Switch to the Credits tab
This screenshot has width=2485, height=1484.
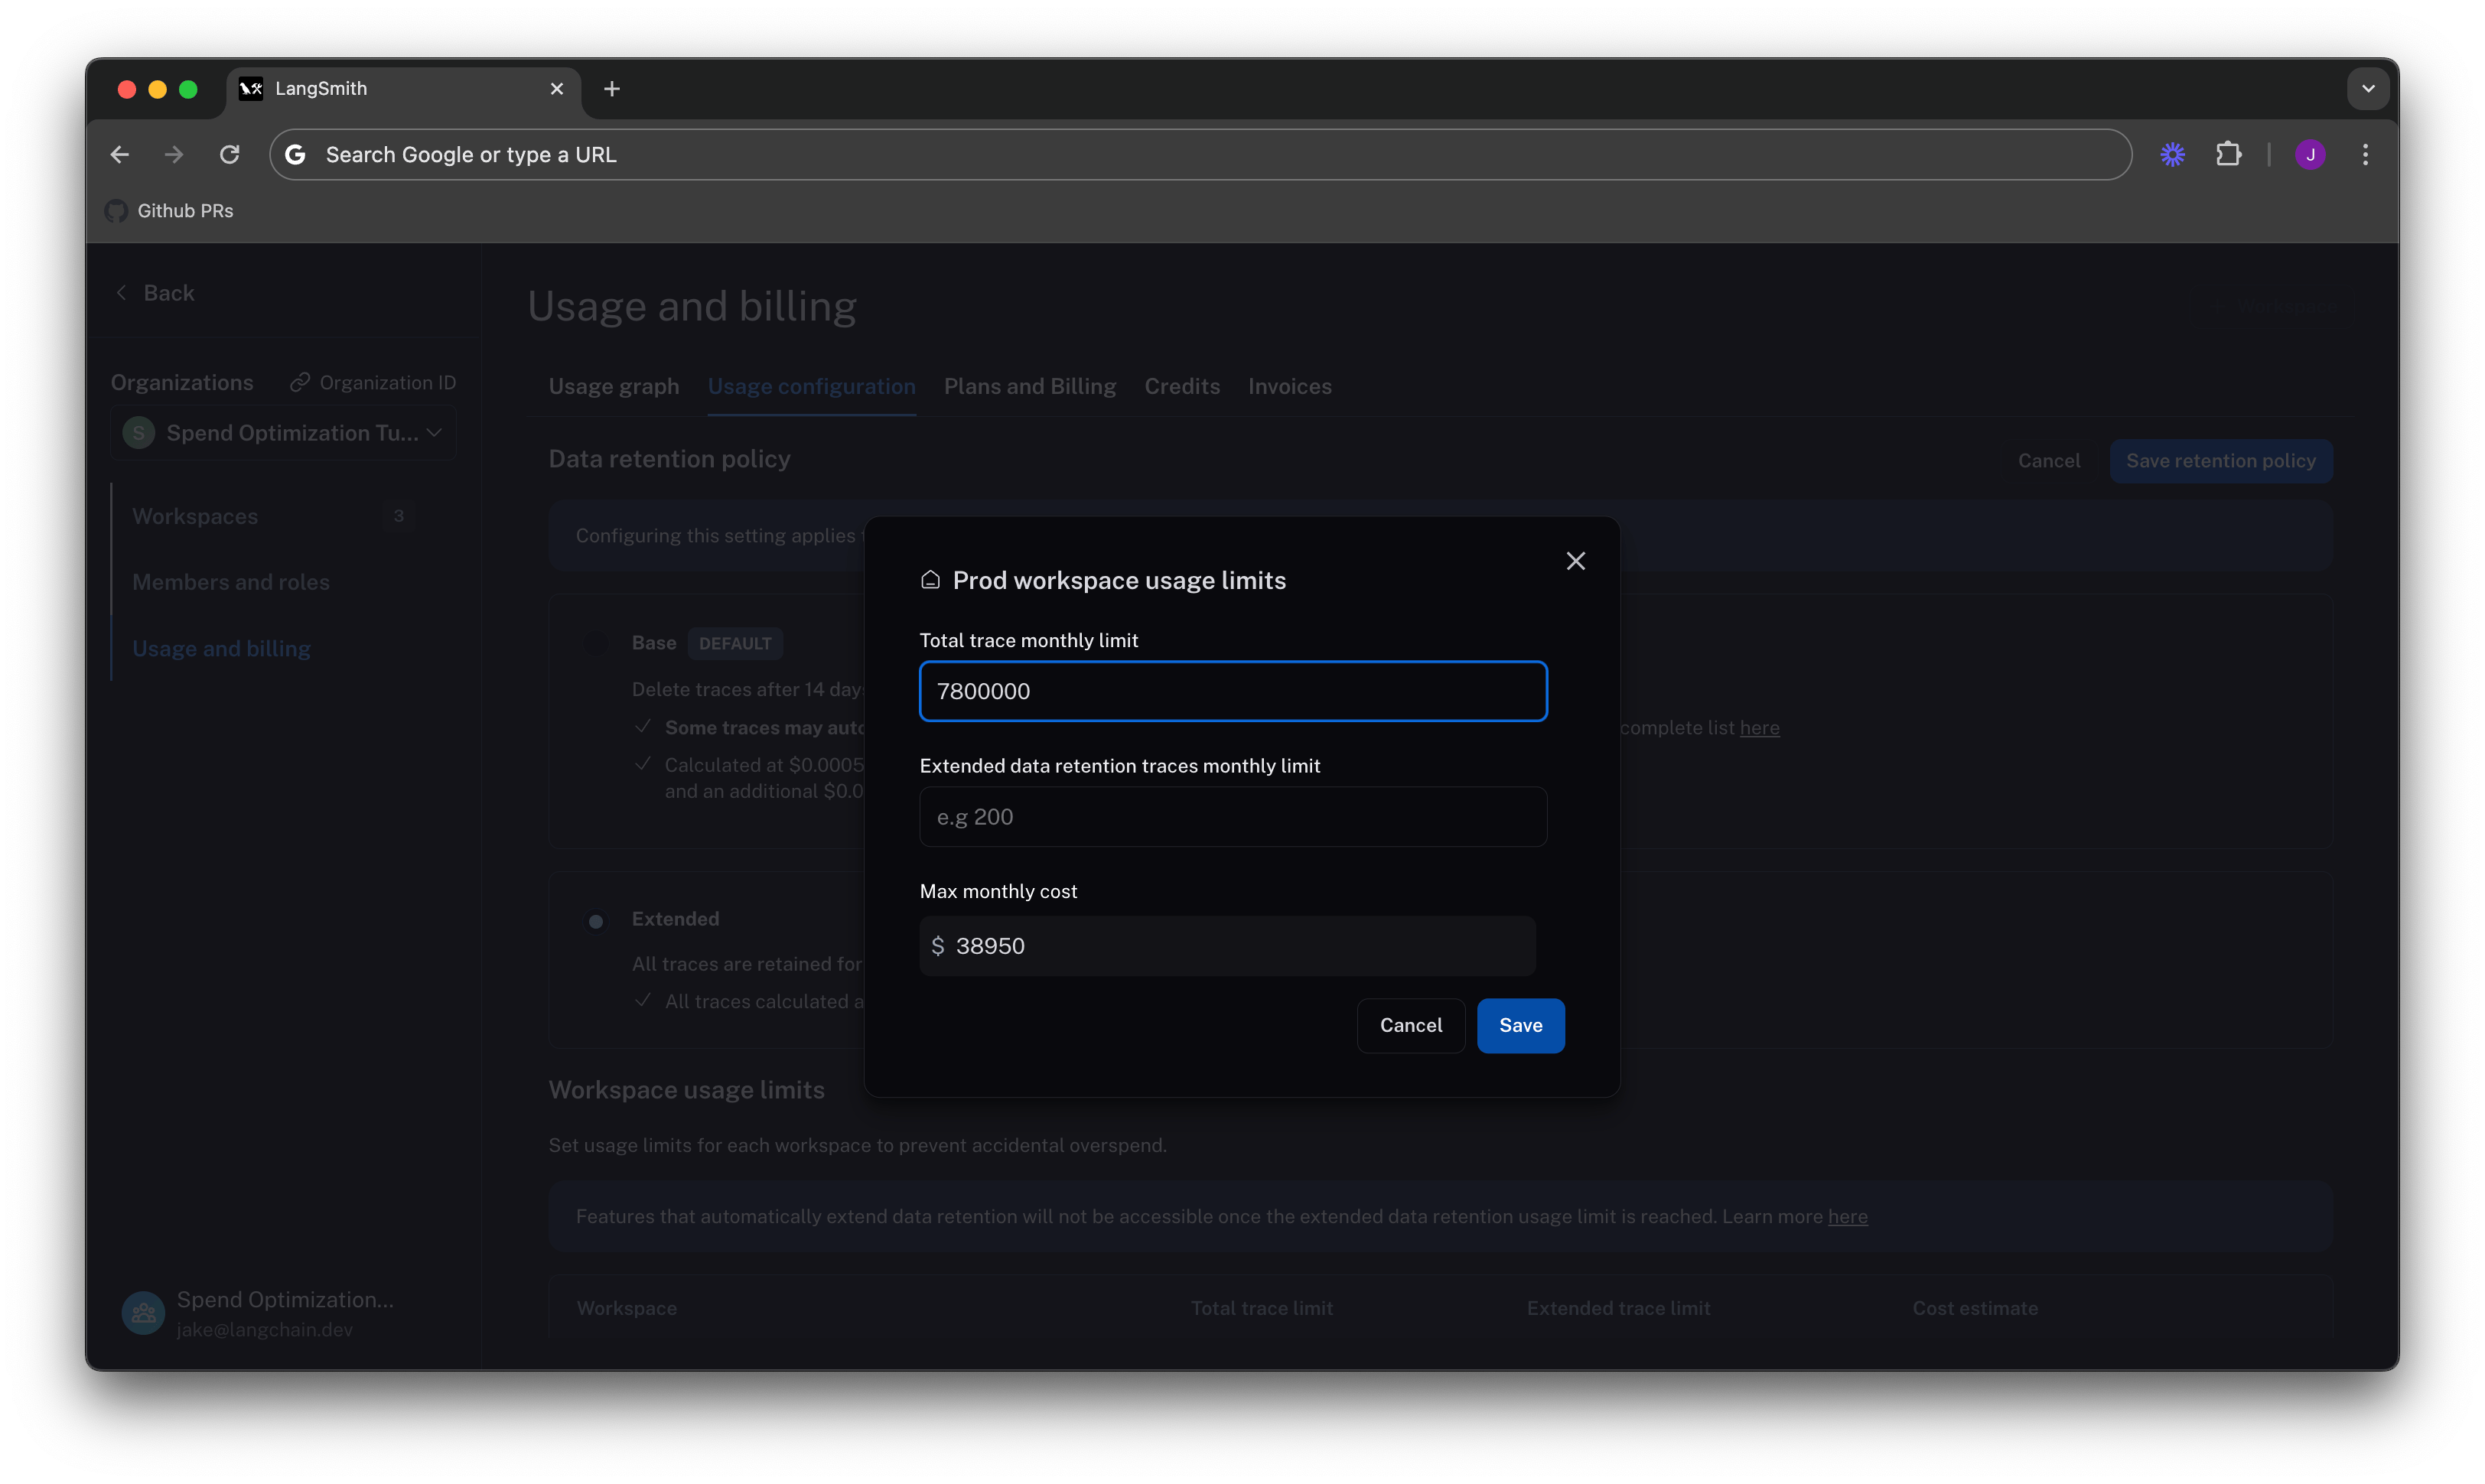[1182, 386]
